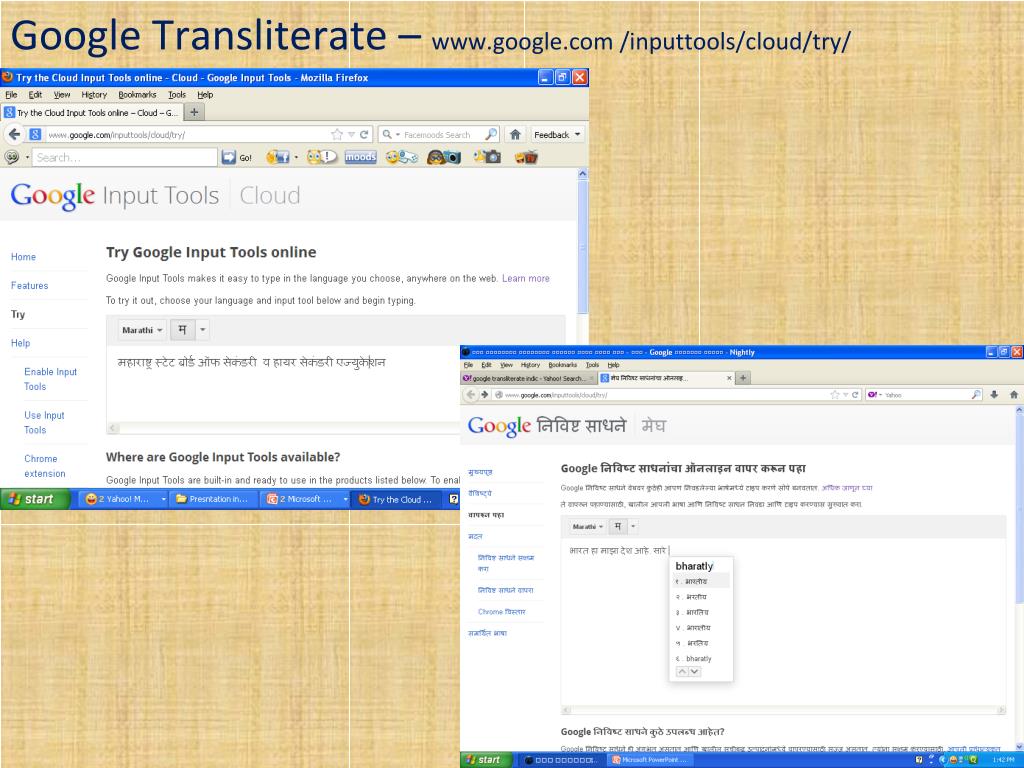Click the Start button on the upper taskbar

coord(35,499)
